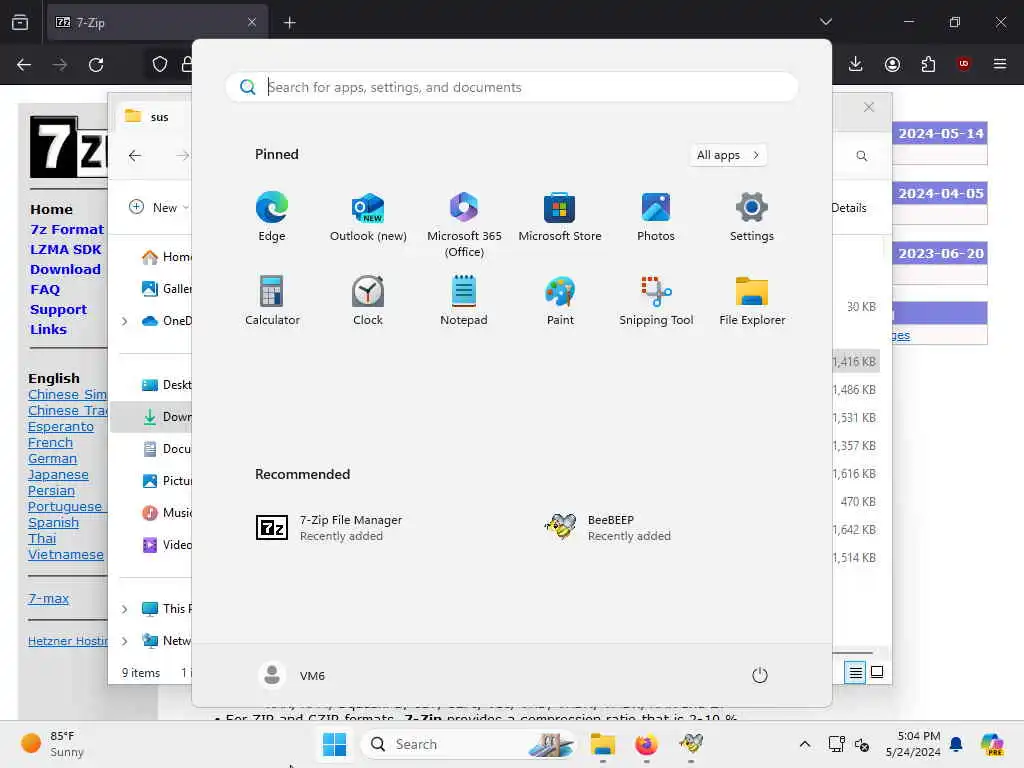Open the Links page link

coord(48,329)
